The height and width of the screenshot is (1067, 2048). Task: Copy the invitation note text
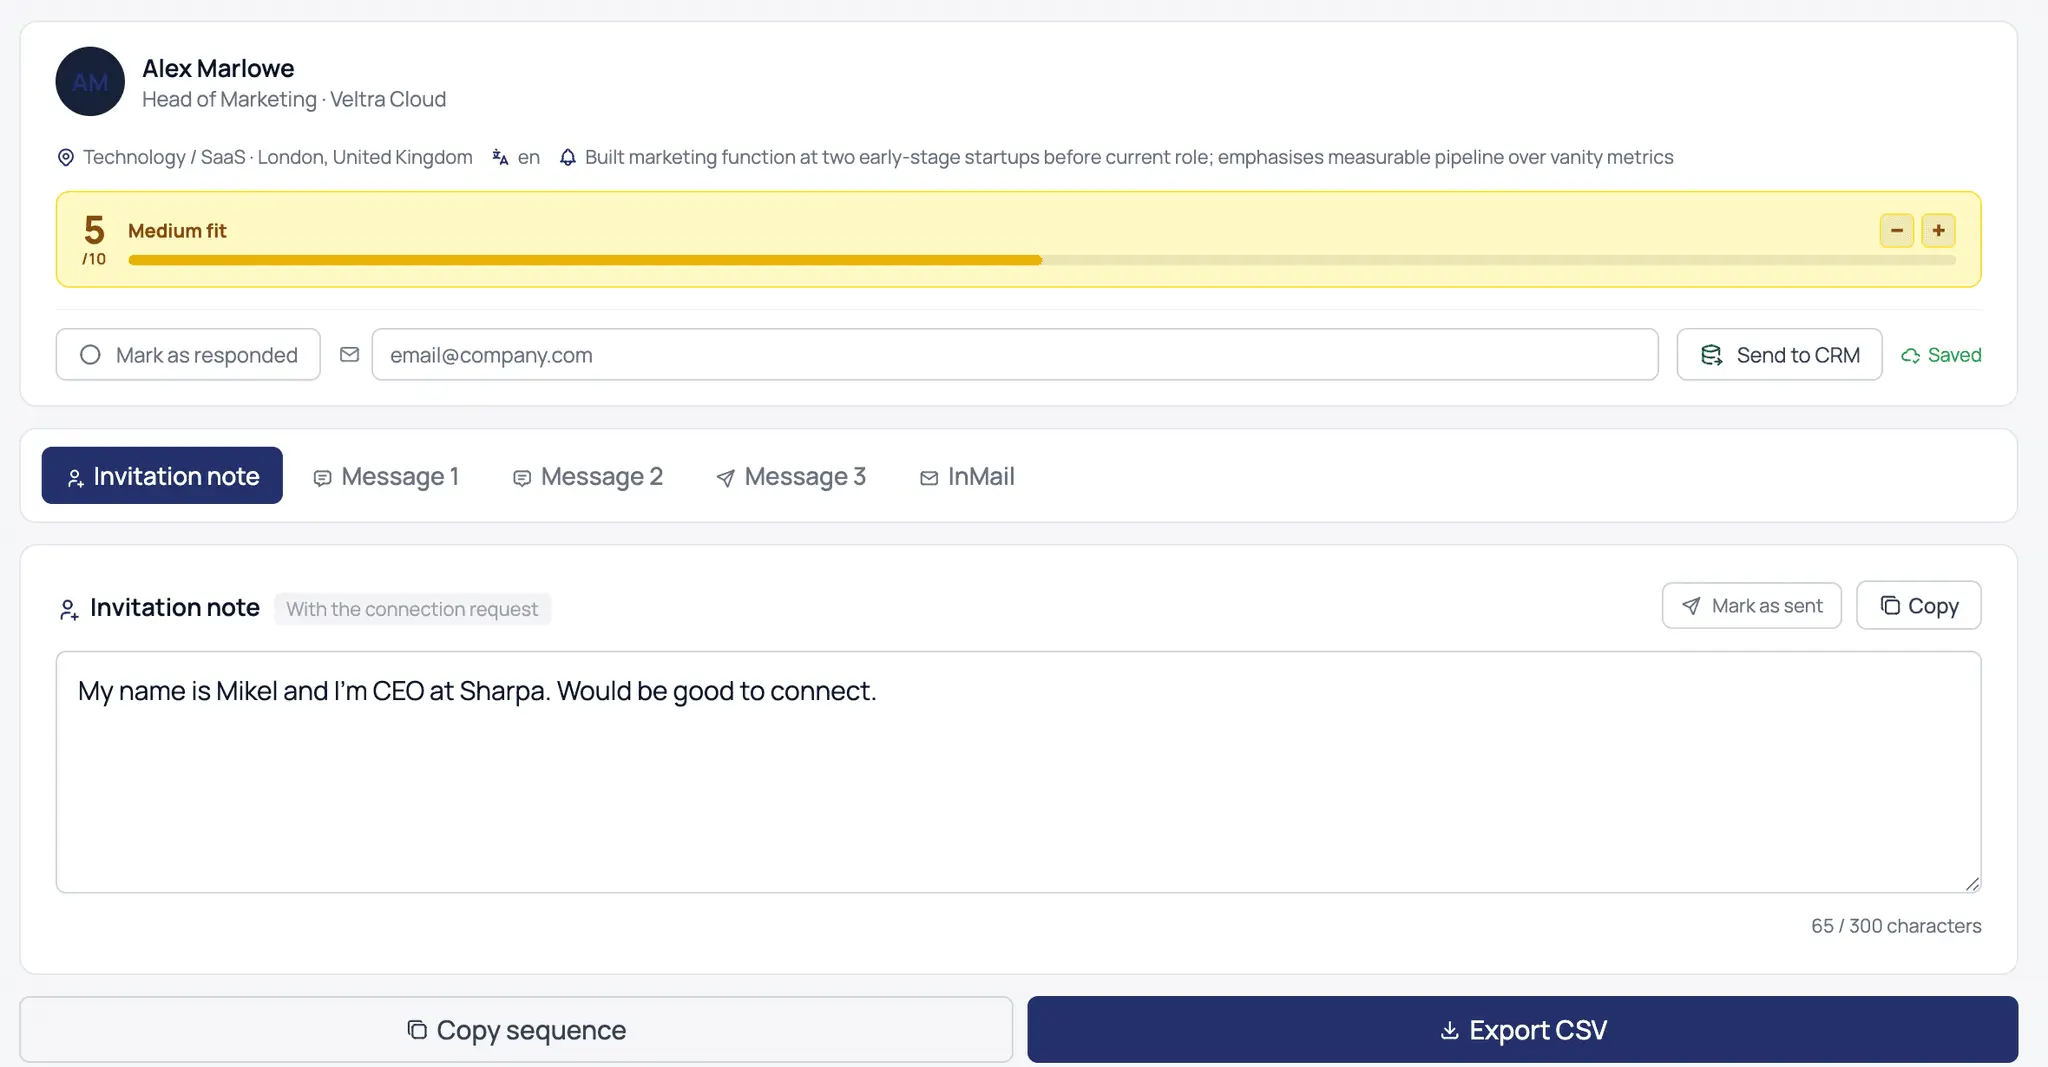coord(1919,606)
